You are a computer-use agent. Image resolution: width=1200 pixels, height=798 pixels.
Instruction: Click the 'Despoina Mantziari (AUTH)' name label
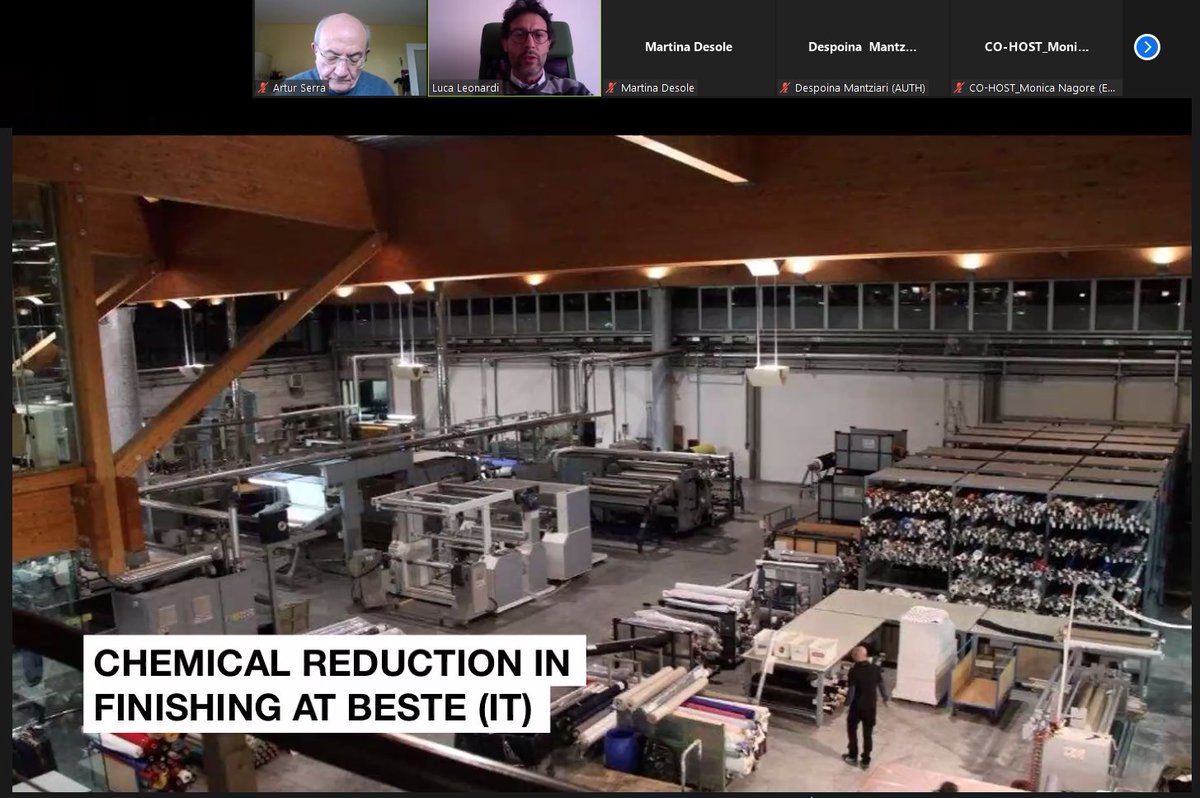[x=860, y=88]
